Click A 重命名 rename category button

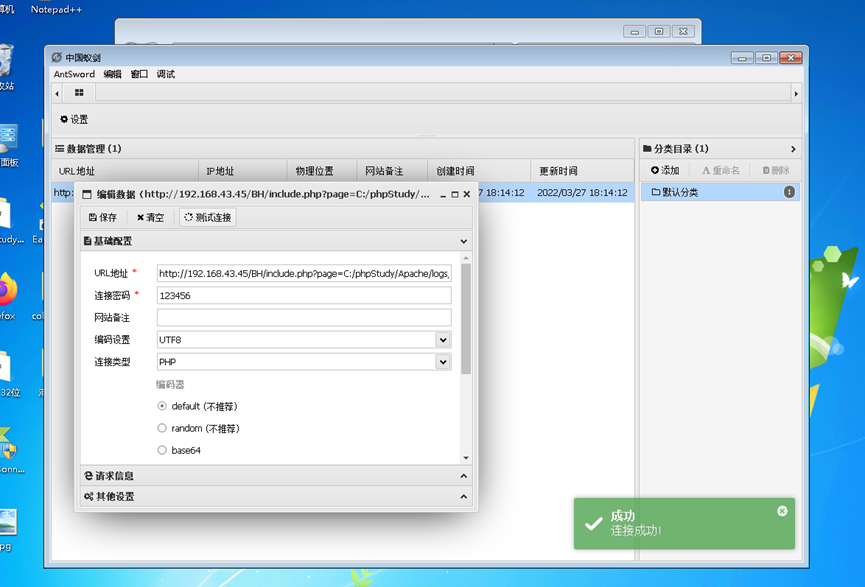[720, 170]
